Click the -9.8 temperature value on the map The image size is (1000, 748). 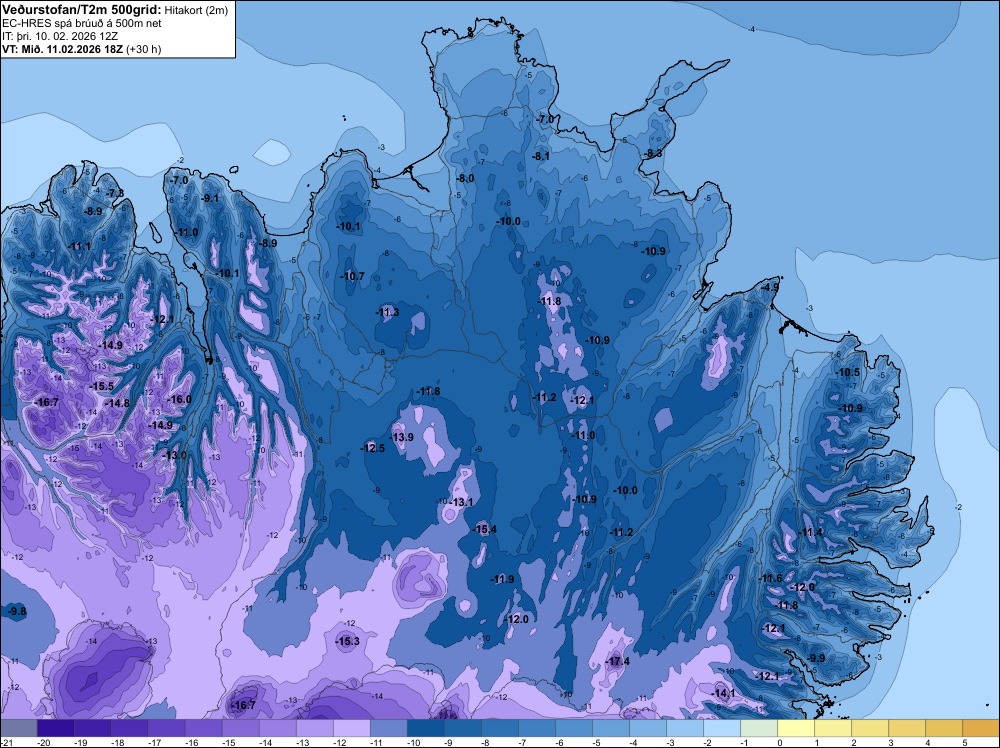click(17, 612)
